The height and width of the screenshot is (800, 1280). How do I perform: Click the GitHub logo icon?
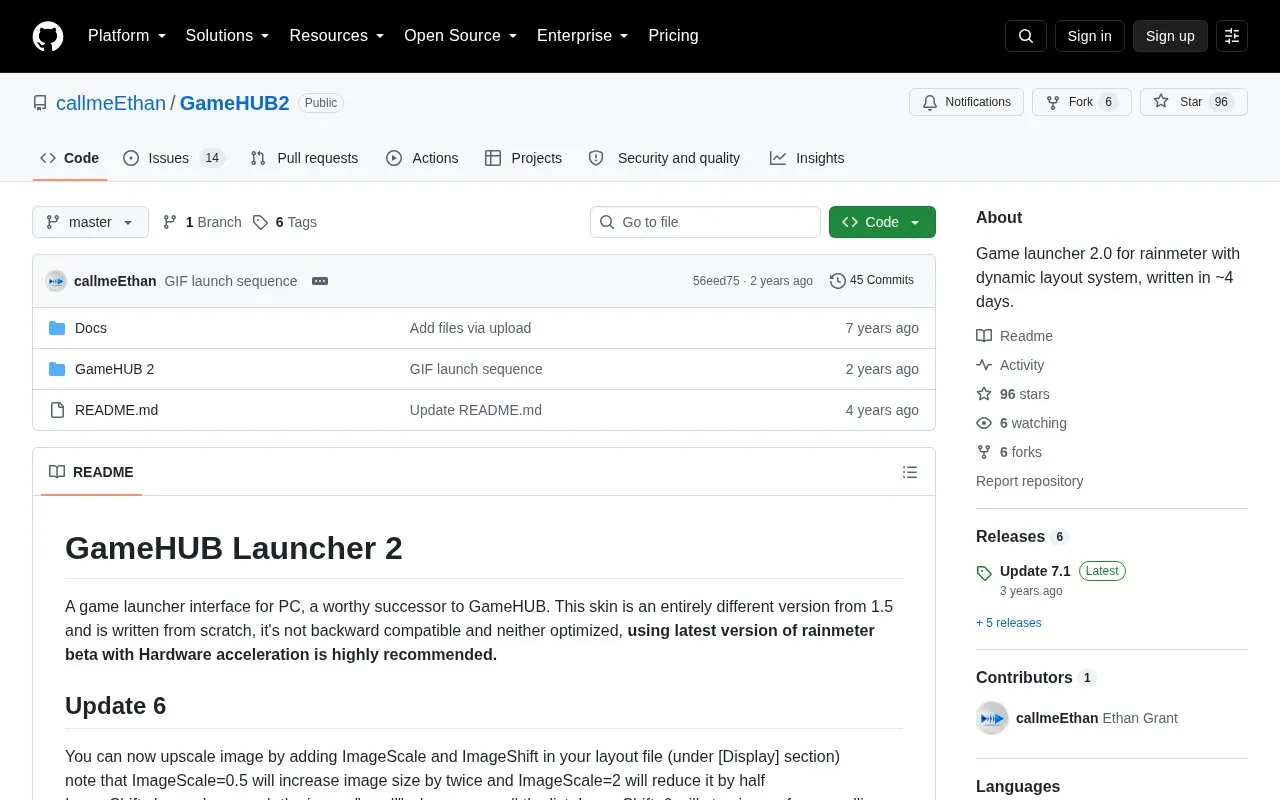tap(48, 36)
